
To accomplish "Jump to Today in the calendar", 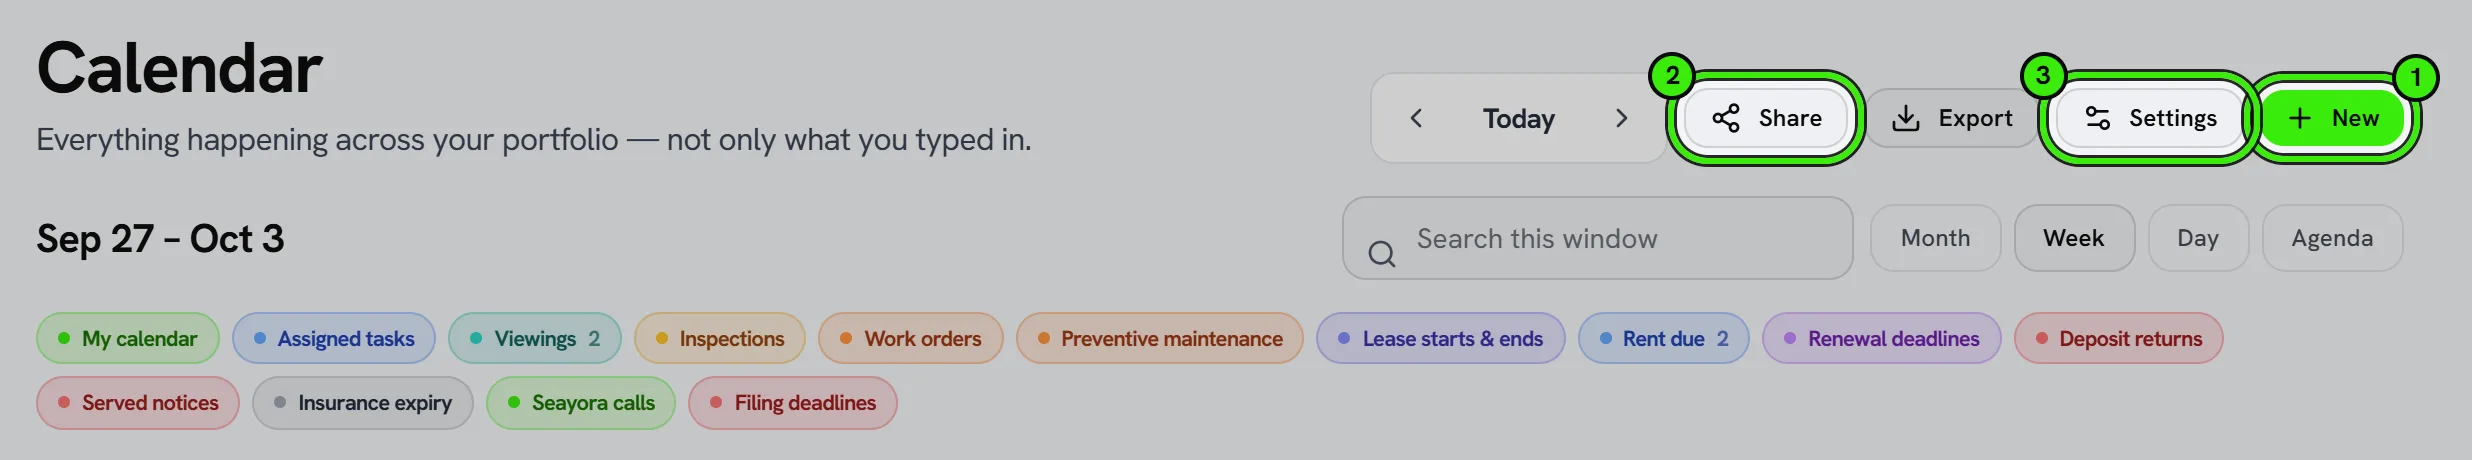I will tap(1518, 118).
